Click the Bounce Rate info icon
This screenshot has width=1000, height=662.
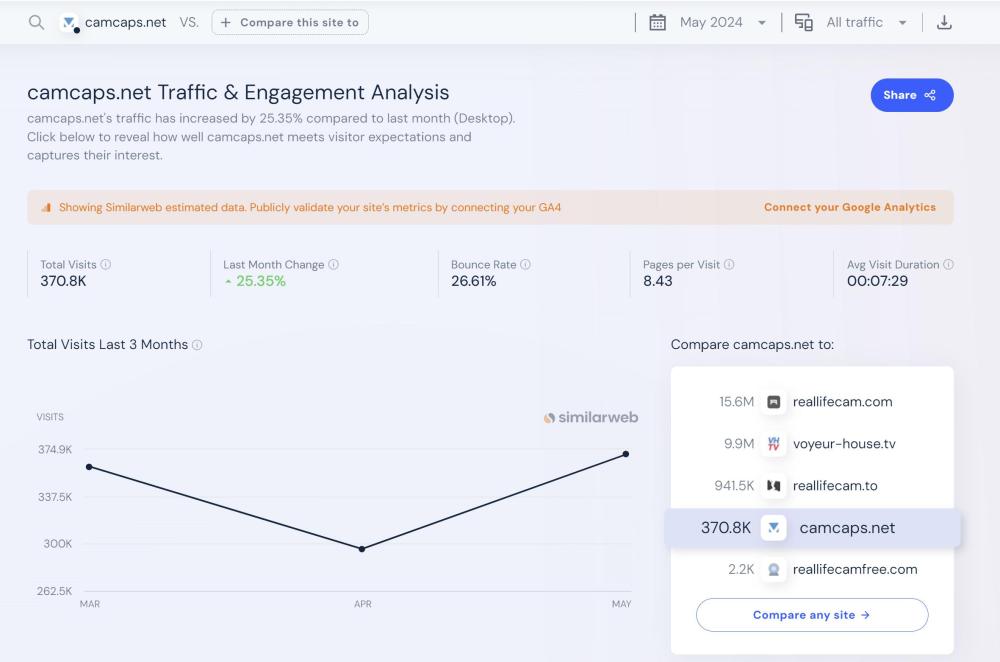(x=526, y=265)
